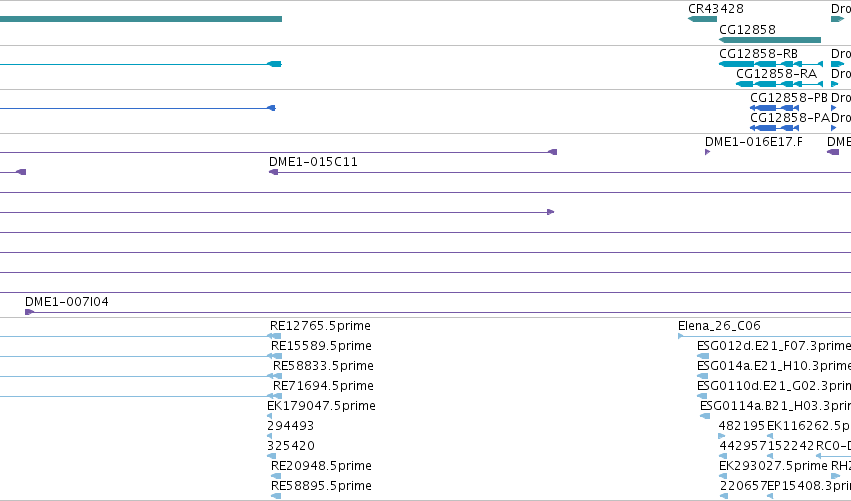Select the EK179047.5prime feature label
This screenshot has width=851, height=501.
[x=321, y=405]
